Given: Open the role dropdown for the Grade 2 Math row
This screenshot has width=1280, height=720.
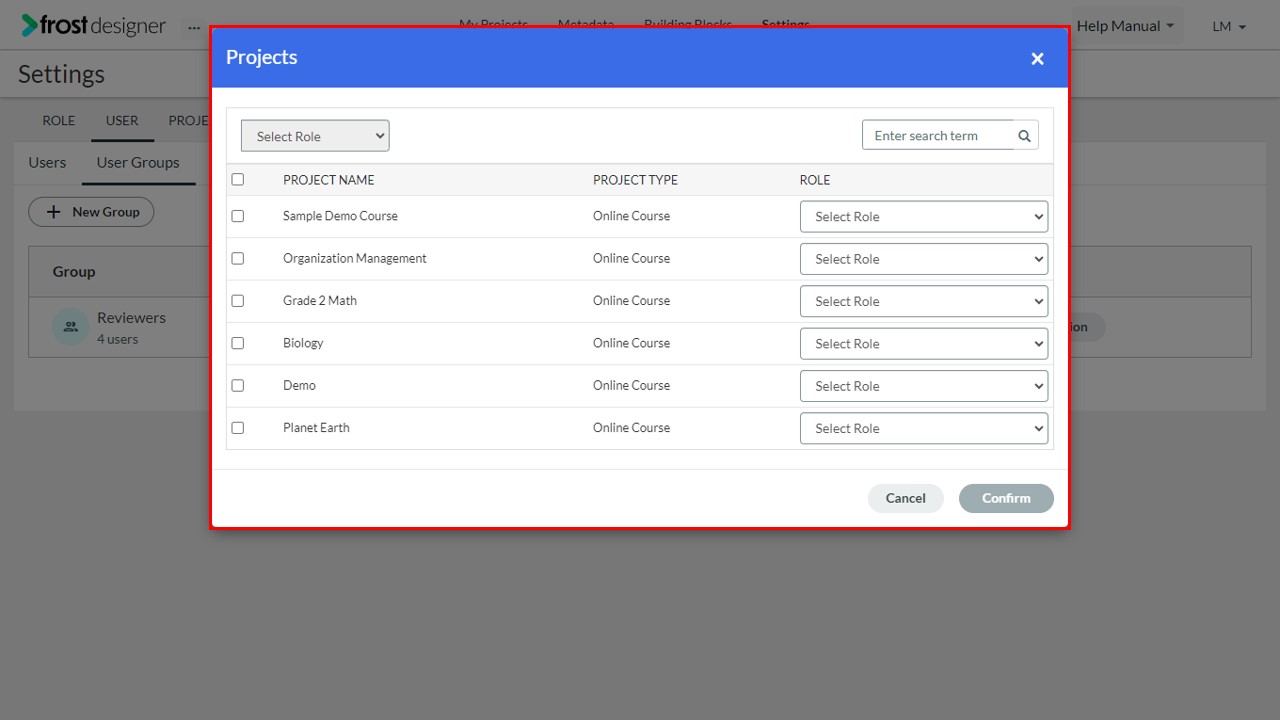Looking at the screenshot, I should (x=924, y=301).
